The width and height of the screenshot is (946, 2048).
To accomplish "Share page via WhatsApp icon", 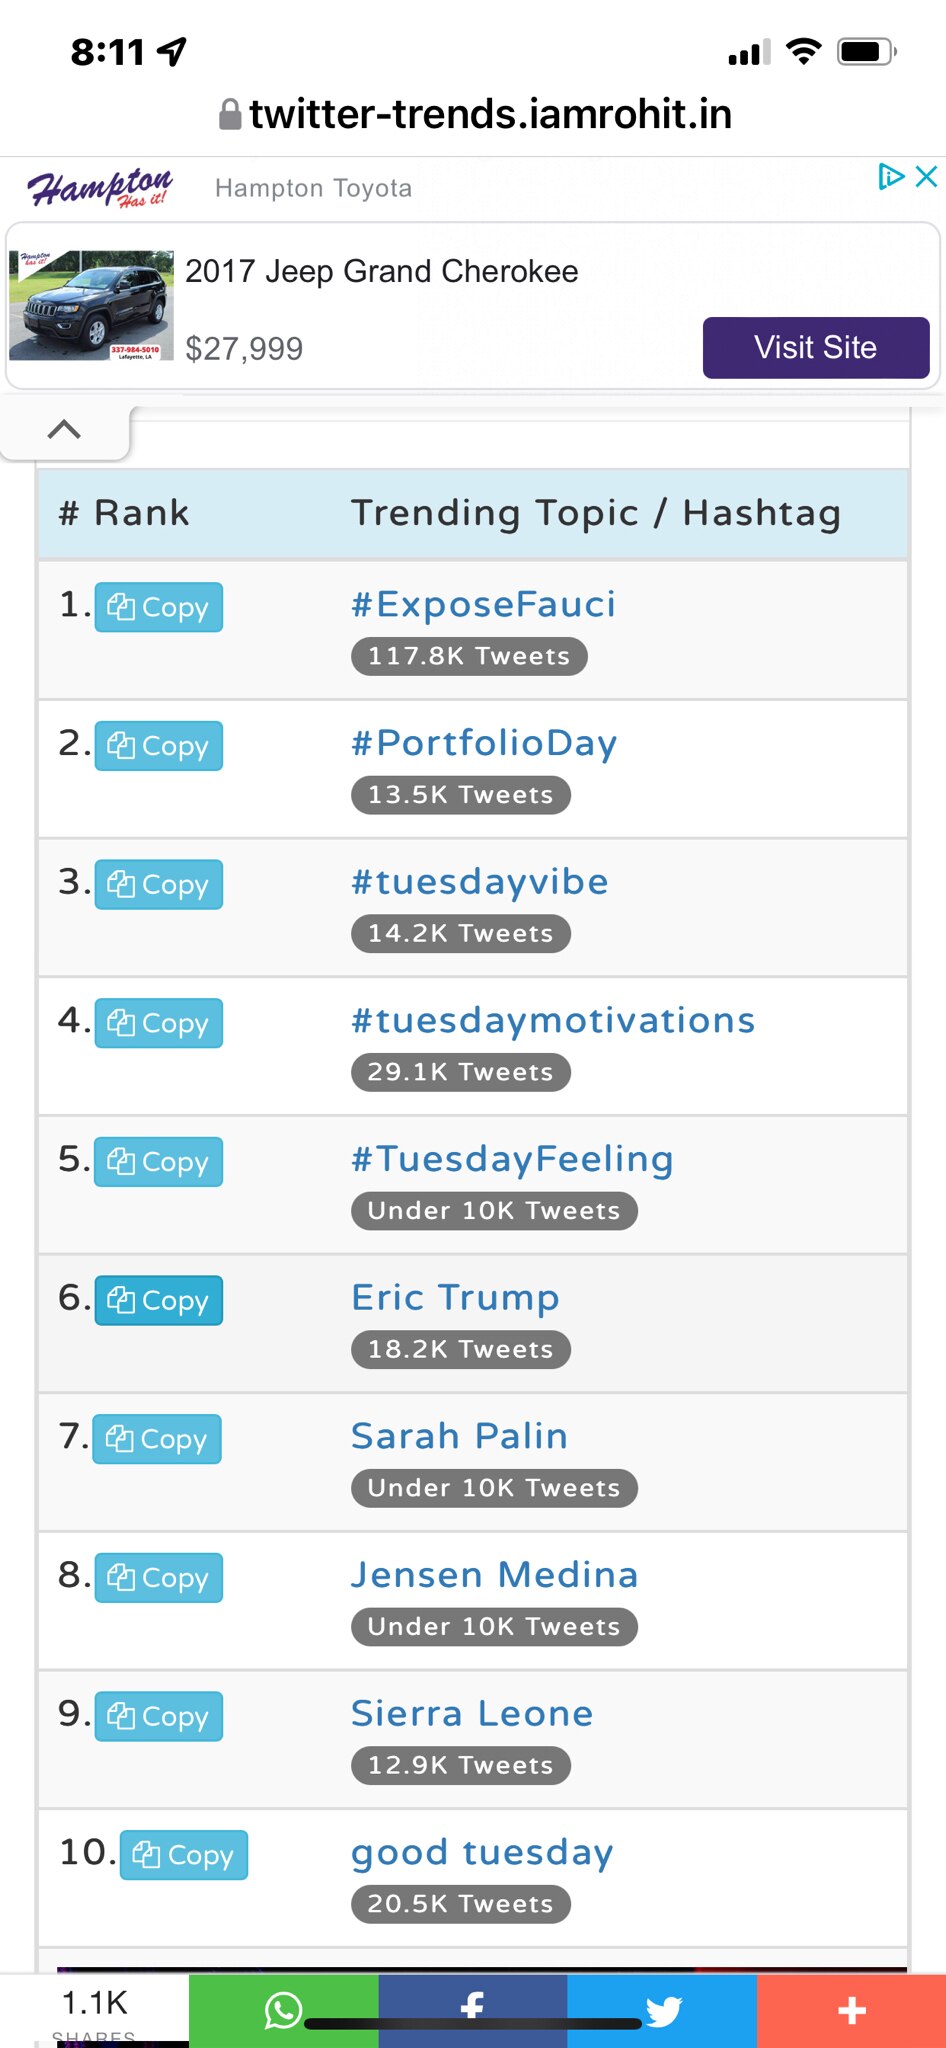I will (283, 2010).
